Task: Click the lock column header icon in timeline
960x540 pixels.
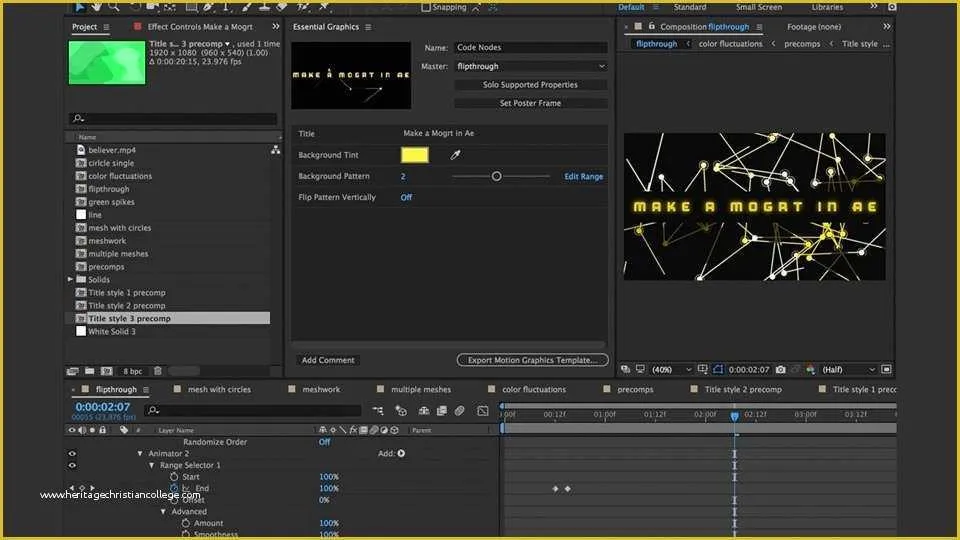Action: [x=103, y=430]
